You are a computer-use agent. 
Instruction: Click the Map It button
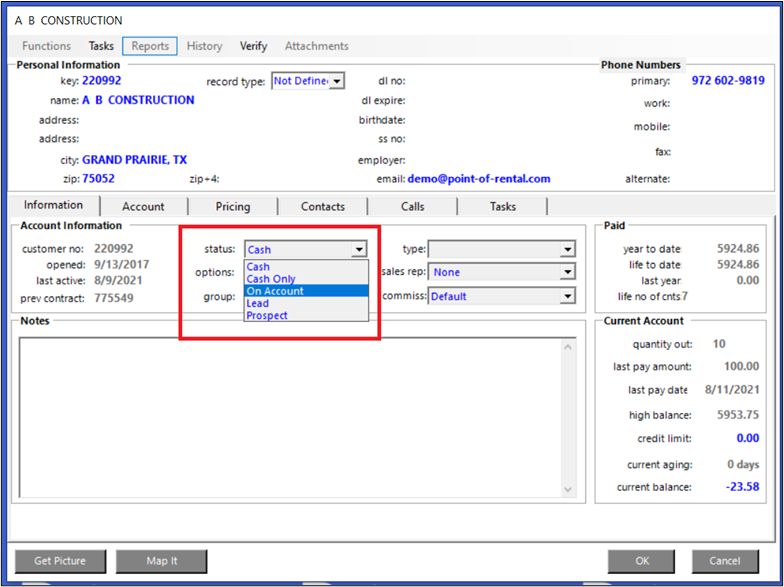161,561
